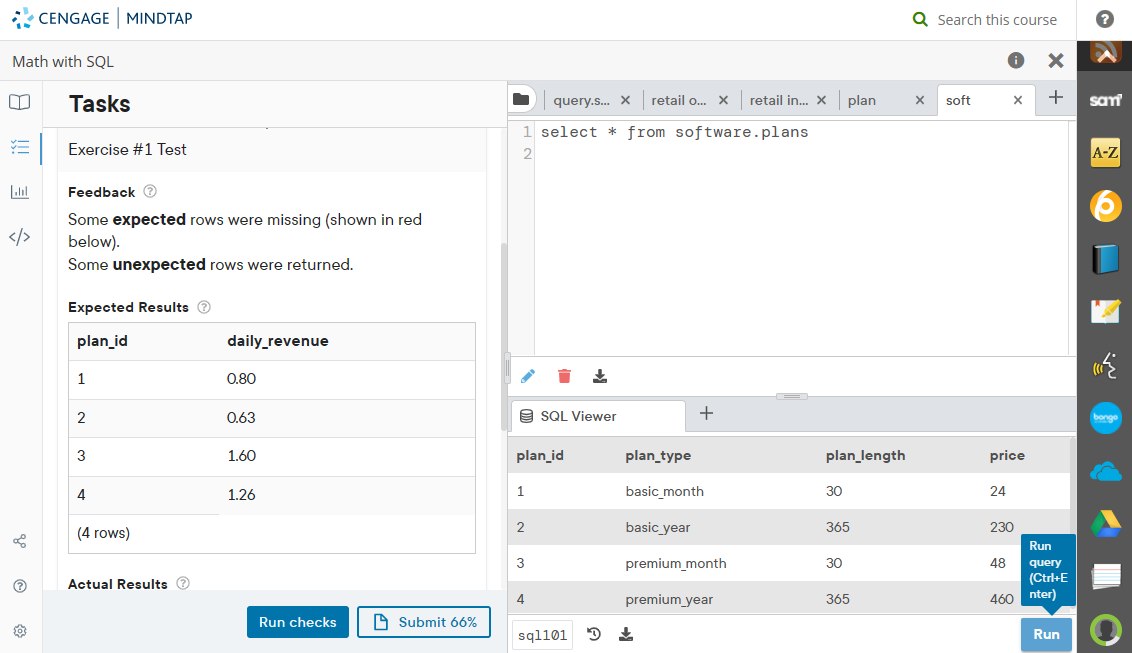Screen dimensions: 1132x653
Task: Open the share icon in left sidebar
Action: [x=19, y=540]
